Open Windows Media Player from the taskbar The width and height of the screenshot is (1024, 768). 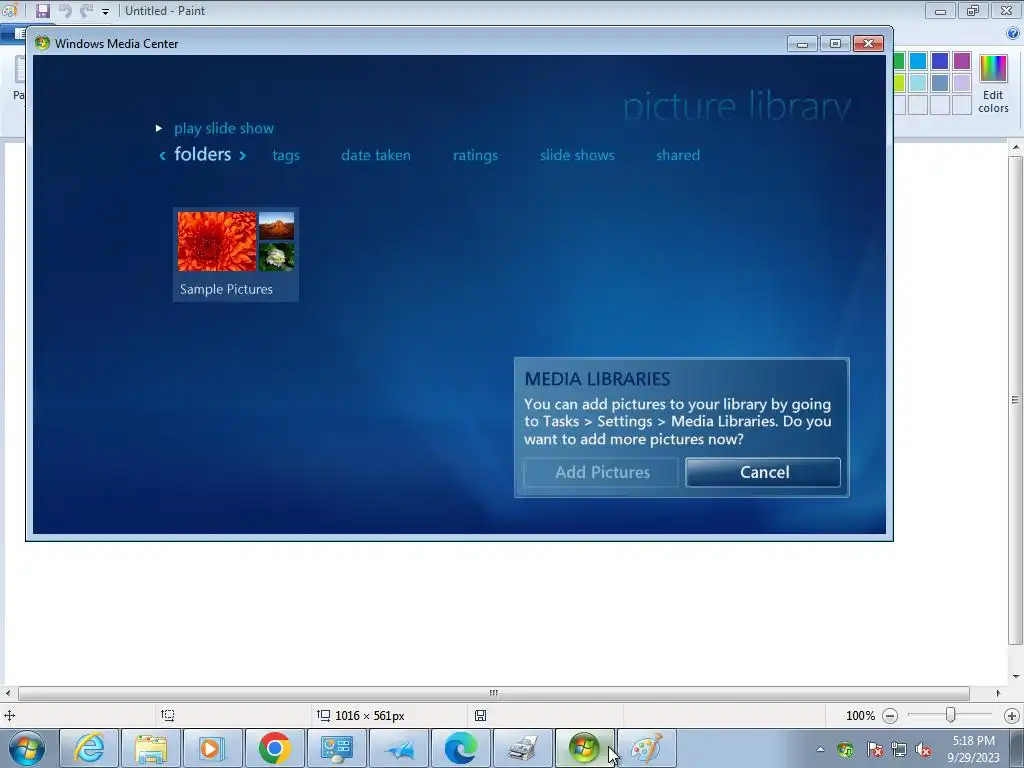[x=212, y=748]
